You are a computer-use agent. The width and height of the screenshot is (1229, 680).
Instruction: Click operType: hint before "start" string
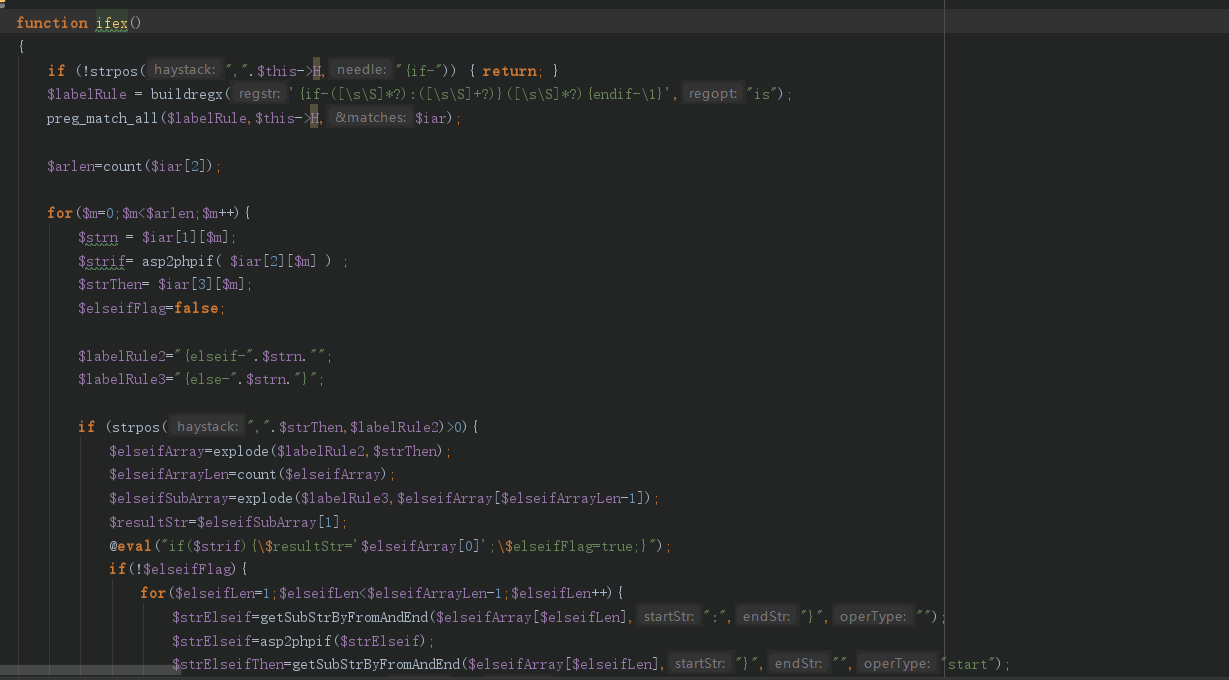pyautogui.click(x=895, y=665)
